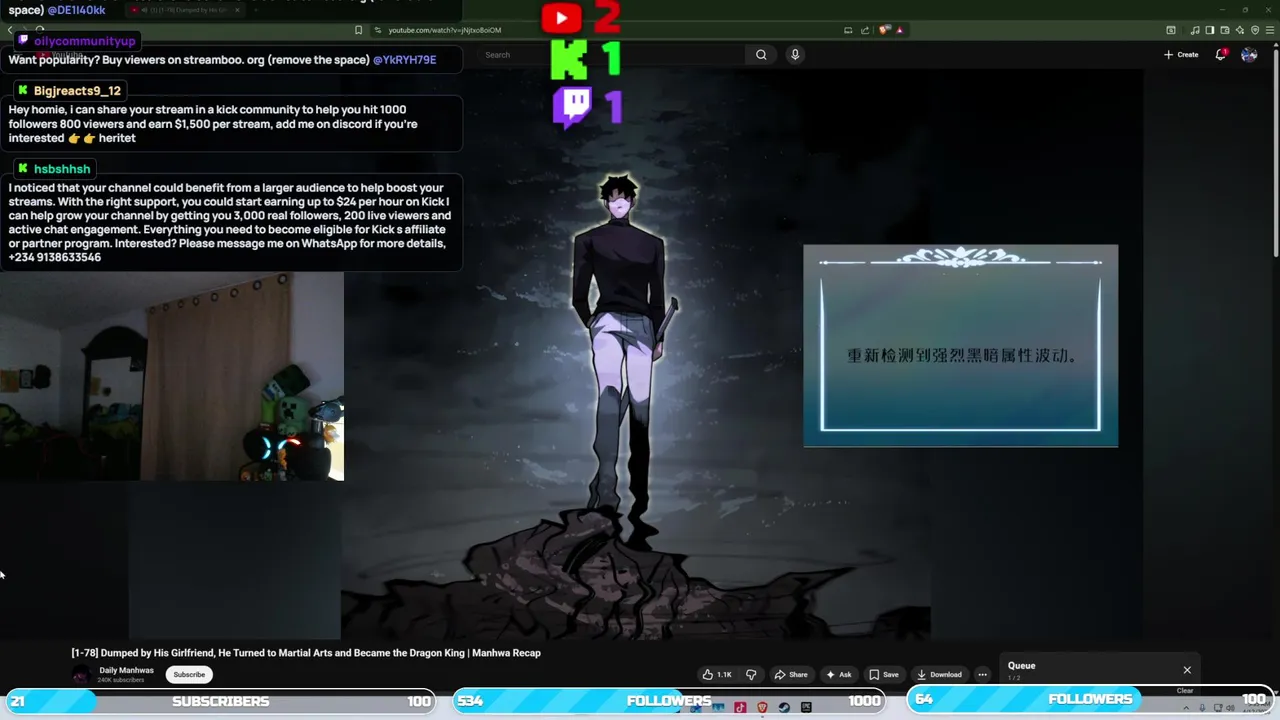Open more actions three-dot menu
Image resolution: width=1280 pixels, height=720 pixels.
point(982,675)
